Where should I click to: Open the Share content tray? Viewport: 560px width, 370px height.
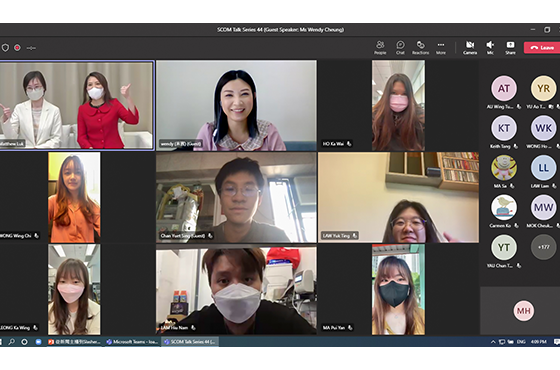tap(510, 47)
